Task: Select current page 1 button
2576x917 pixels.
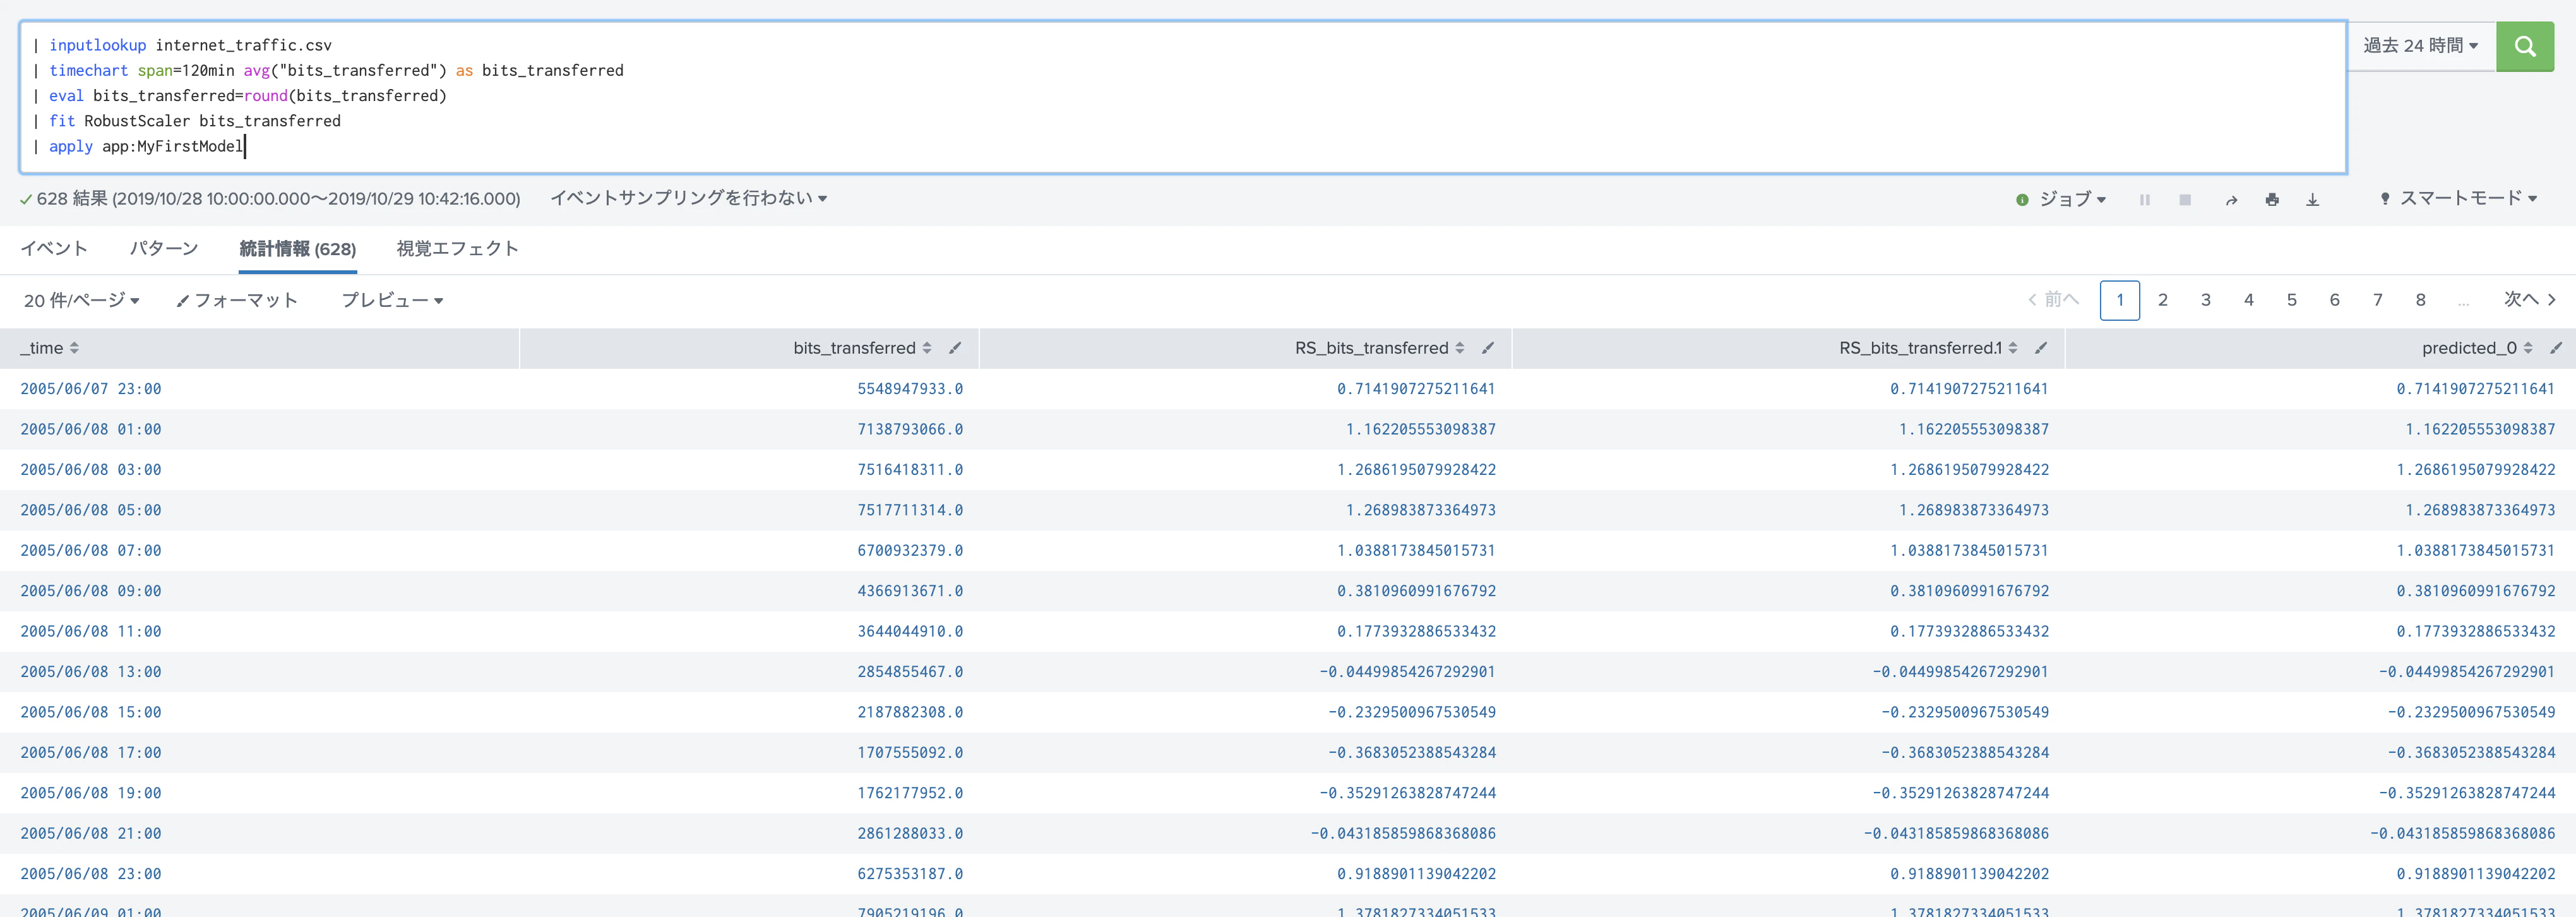Action: coord(2120,300)
